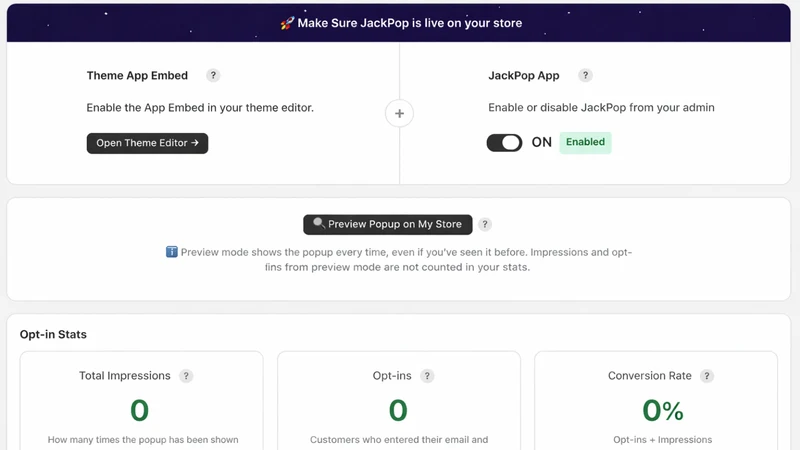
Task: Click the 'Opt-ins ÷ Impressions' description
Action: coord(663,440)
